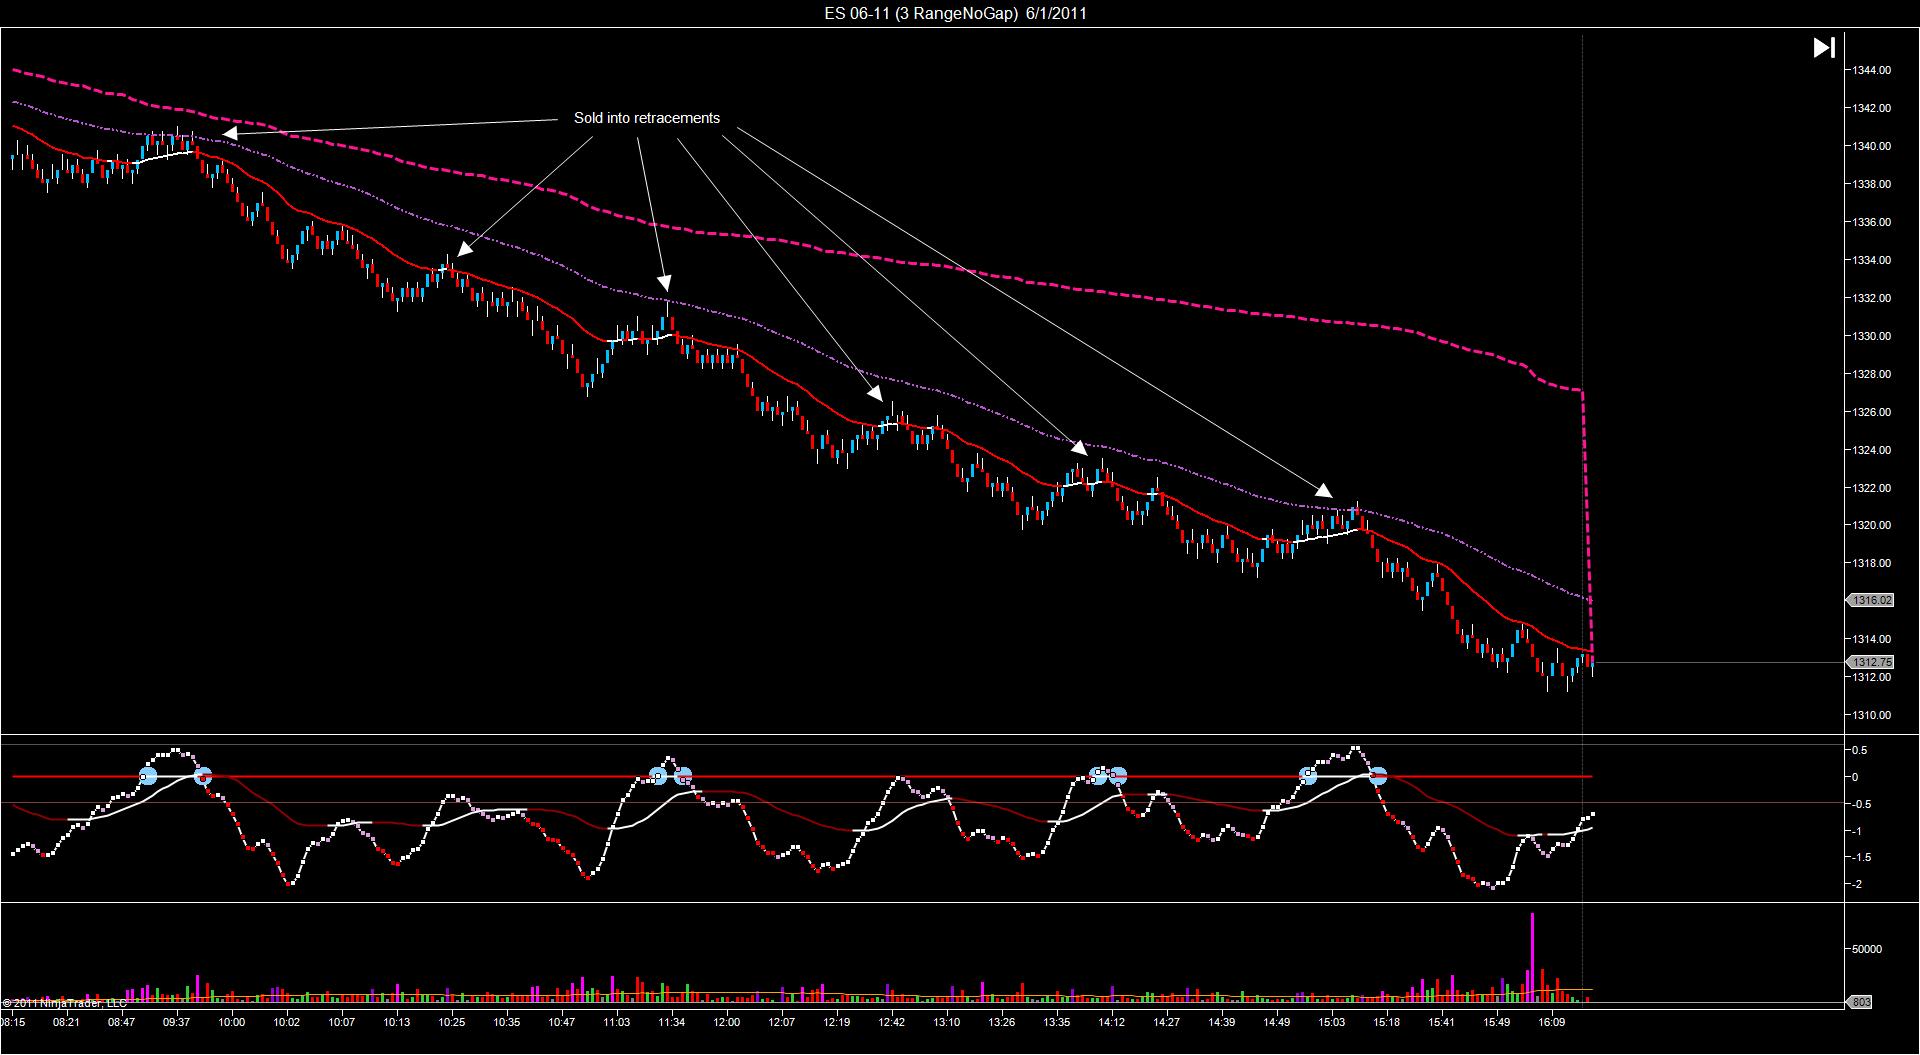The image size is (1920, 1055).
Task: Click the 10:35 time axis label
Action: (506, 1022)
